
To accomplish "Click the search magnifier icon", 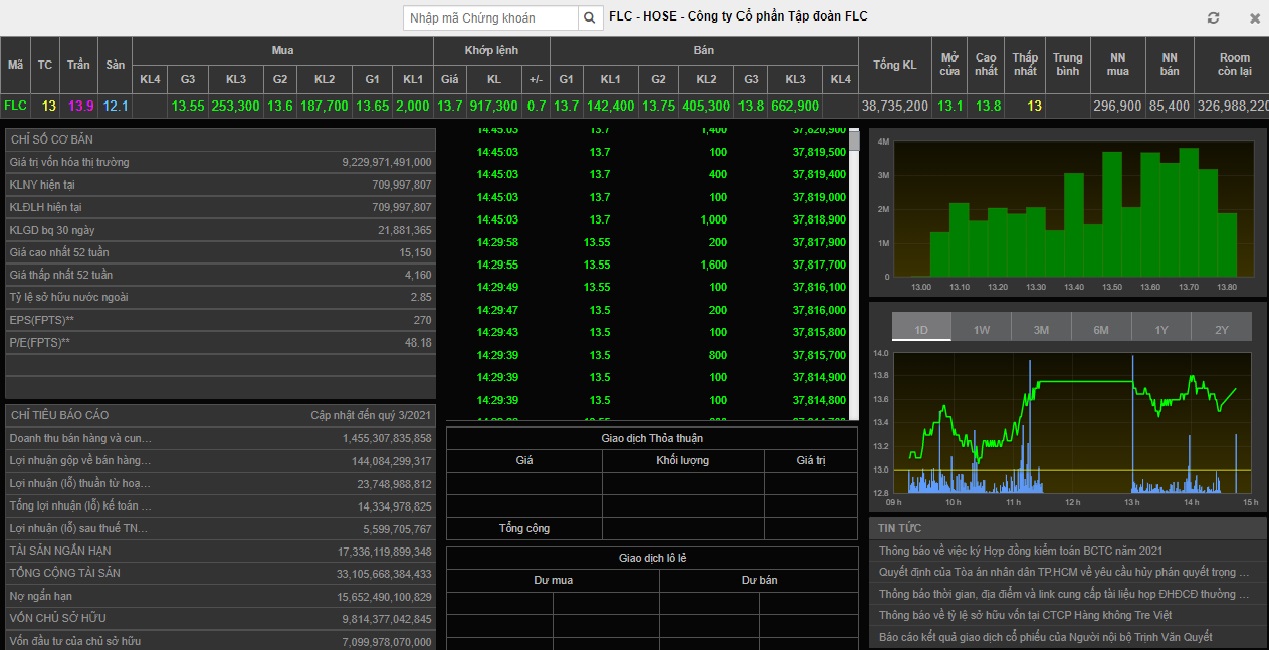I will coord(590,18).
